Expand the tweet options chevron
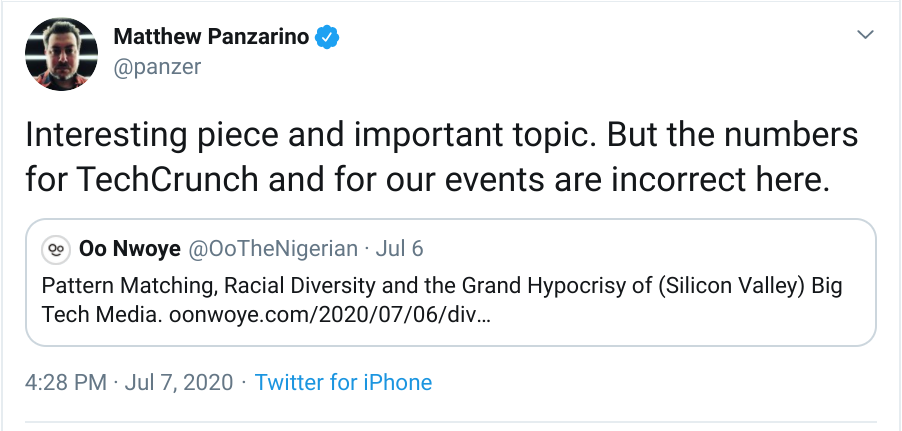 click(x=866, y=36)
